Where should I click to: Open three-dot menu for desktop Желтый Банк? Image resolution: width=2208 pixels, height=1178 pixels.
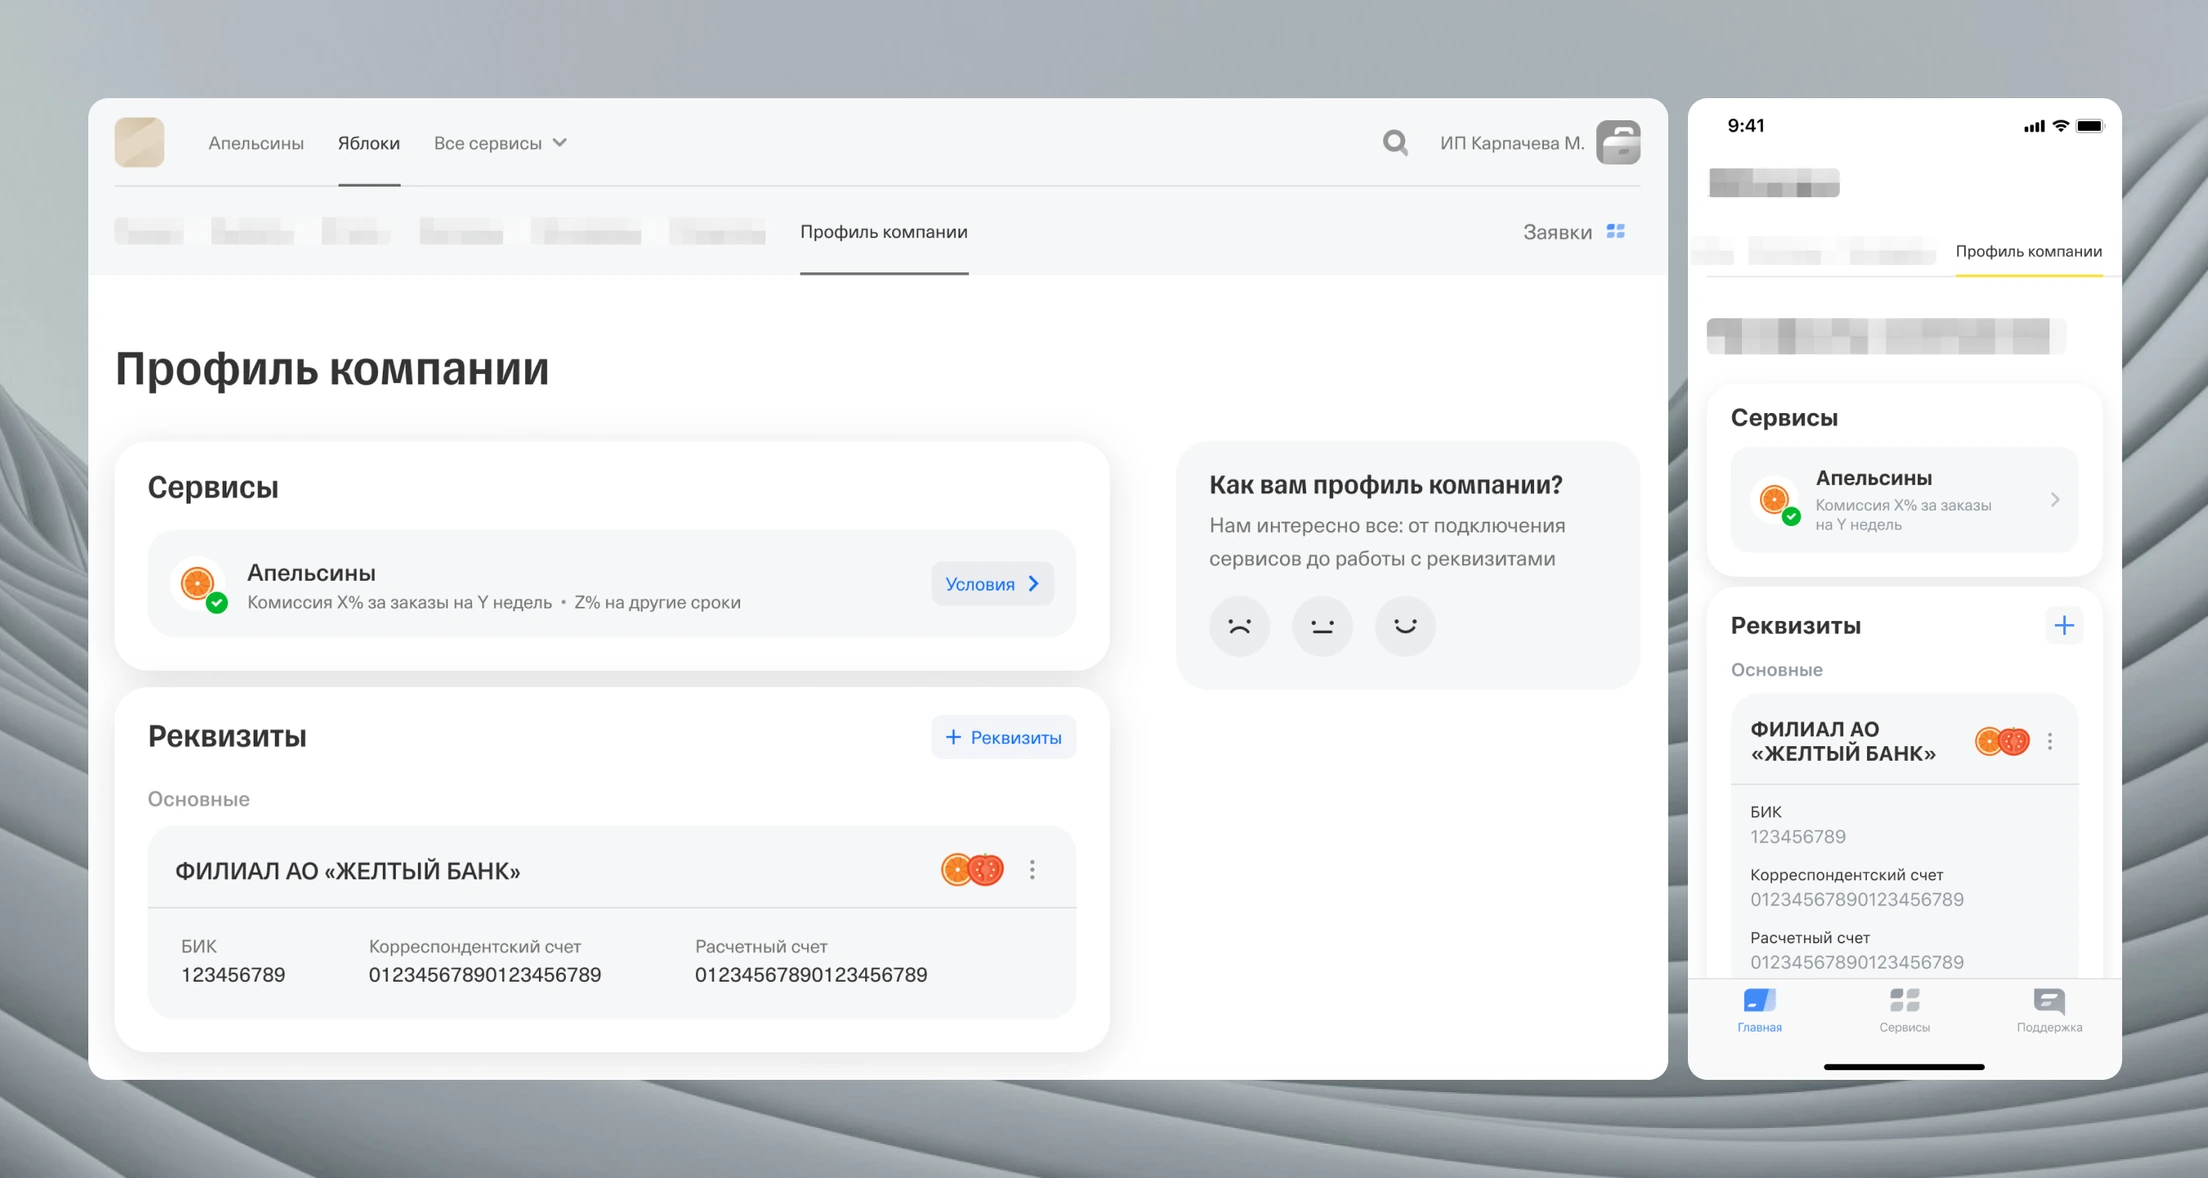1032,870
